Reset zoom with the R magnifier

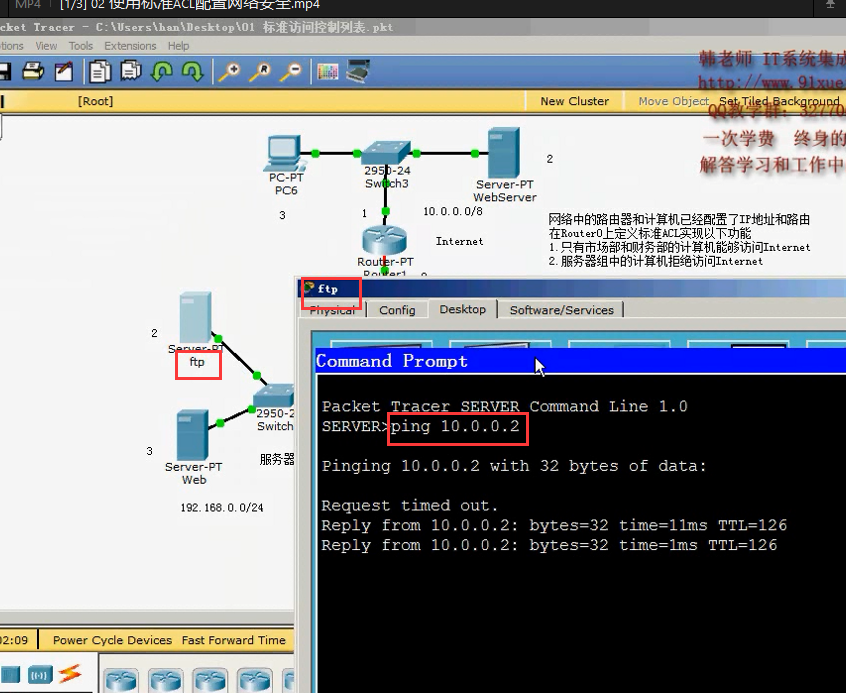click(x=260, y=72)
